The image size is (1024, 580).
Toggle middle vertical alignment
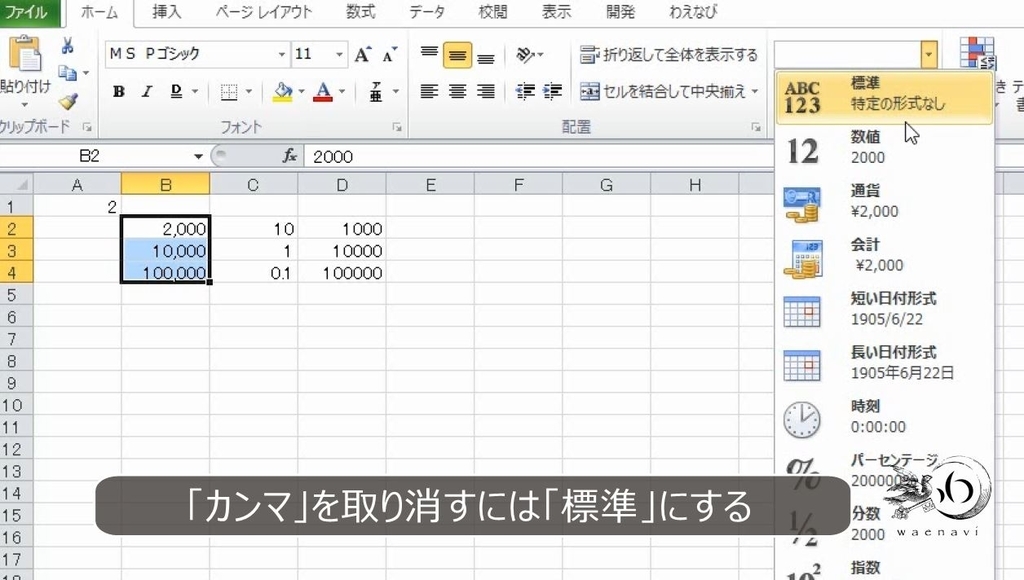(x=457, y=56)
